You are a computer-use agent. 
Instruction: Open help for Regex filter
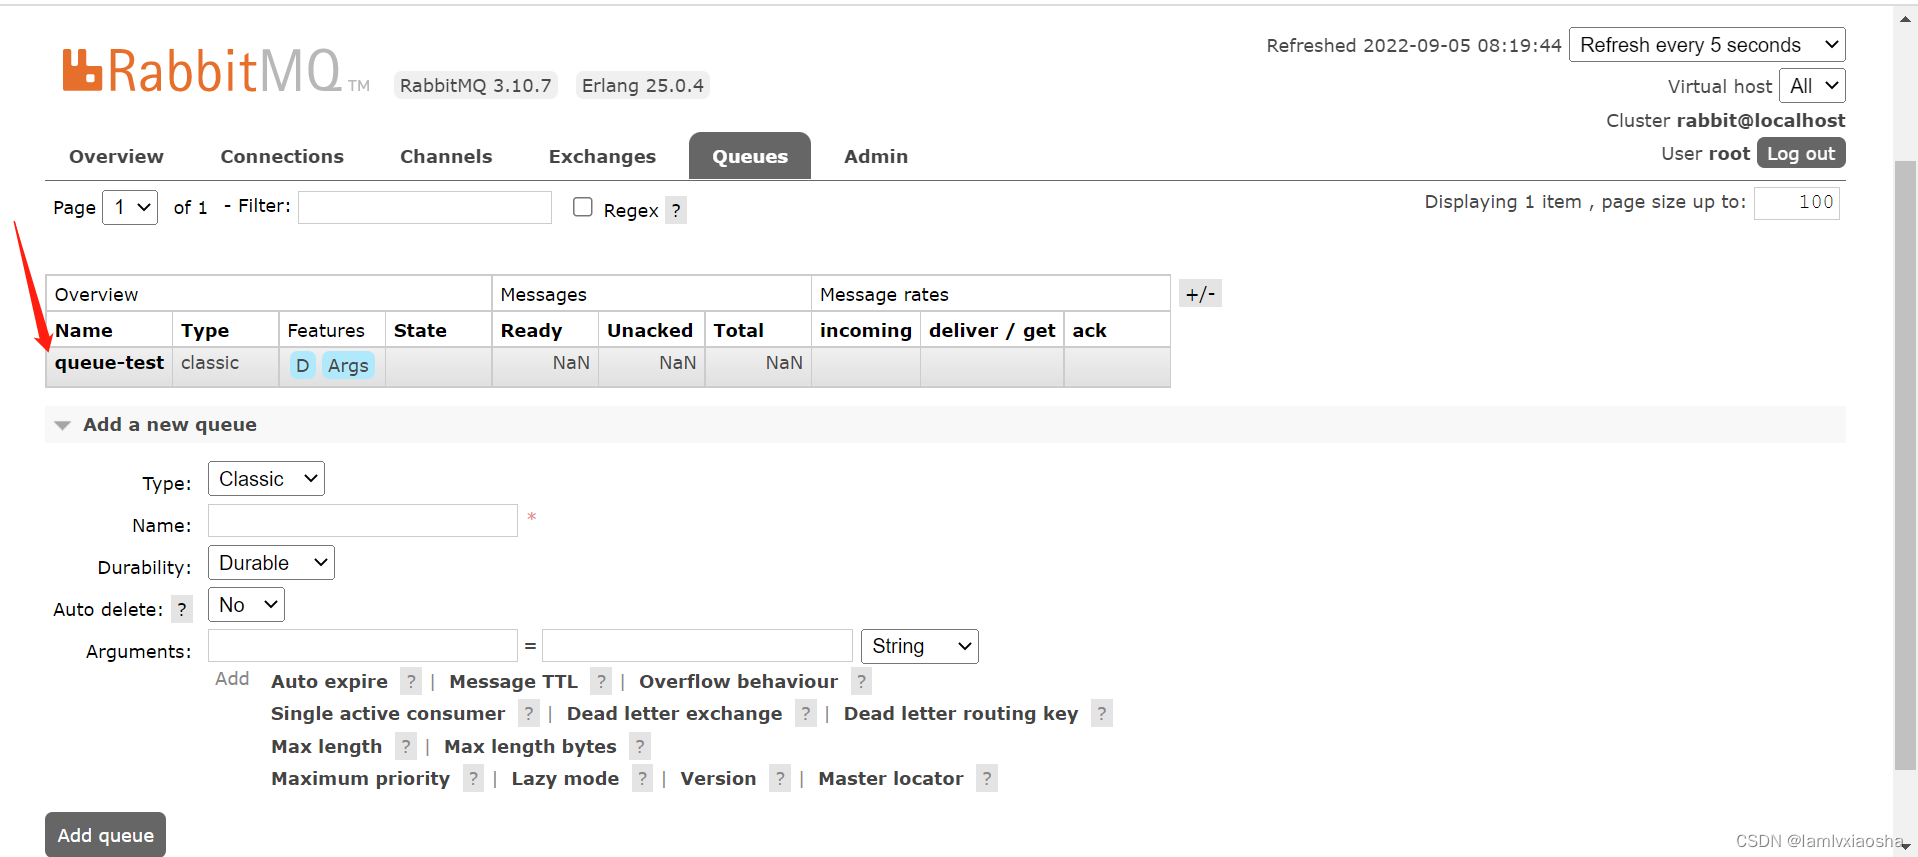pos(676,210)
